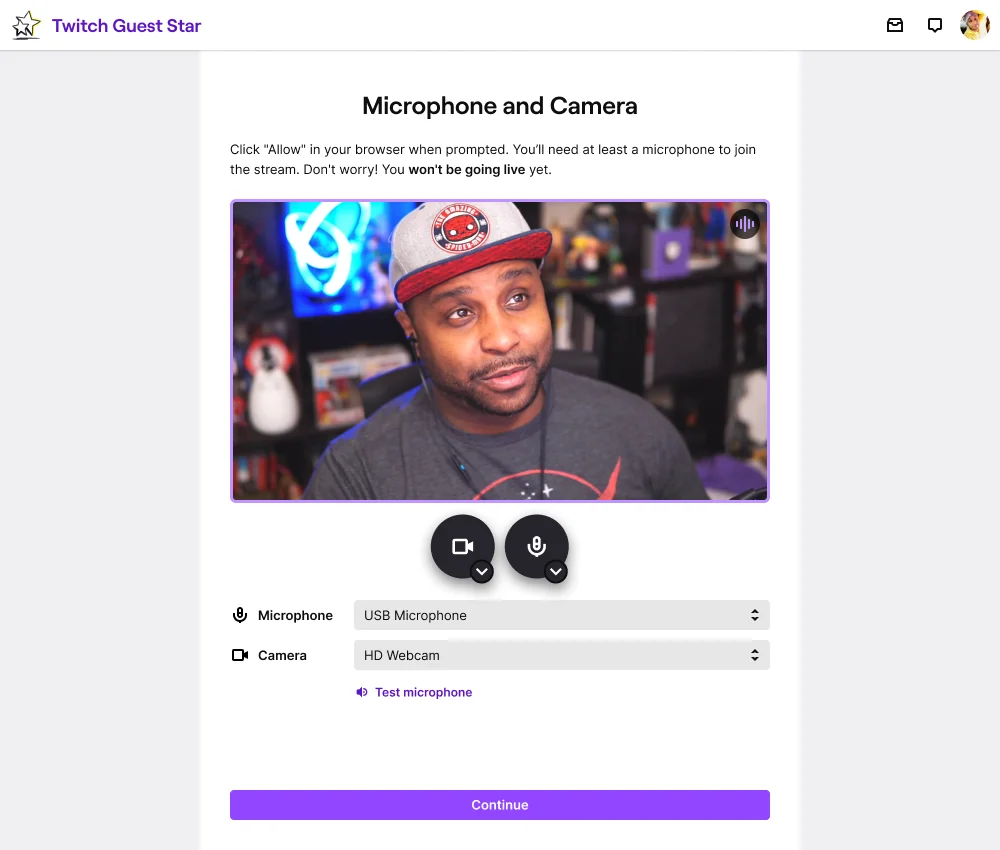
Task: Expand microphone options via the chevron under the mic button
Action: point(555,572)
